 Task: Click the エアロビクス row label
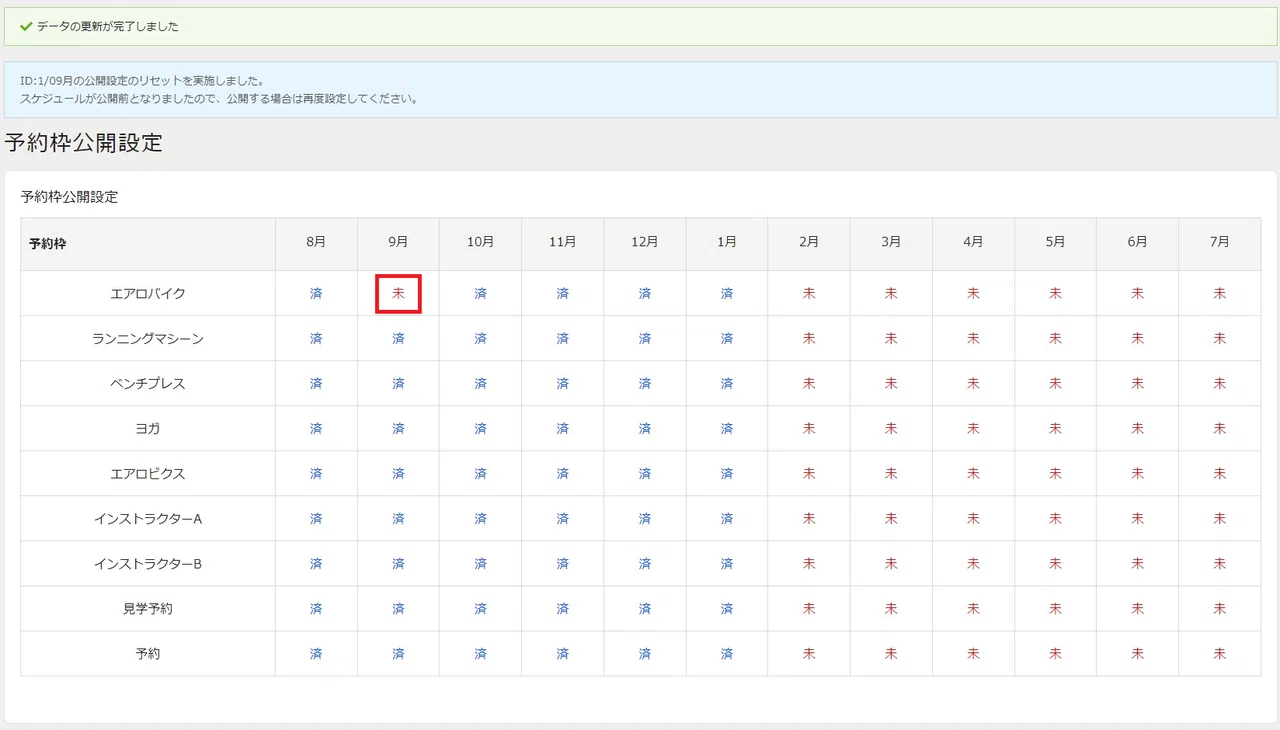(x=148, y=474)
